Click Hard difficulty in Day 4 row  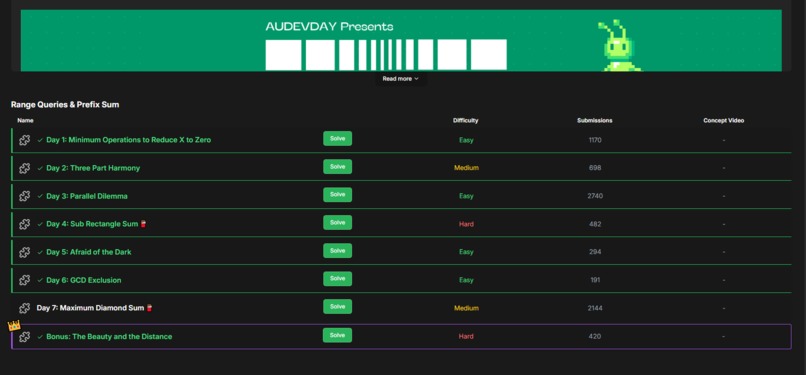point(466,224)
